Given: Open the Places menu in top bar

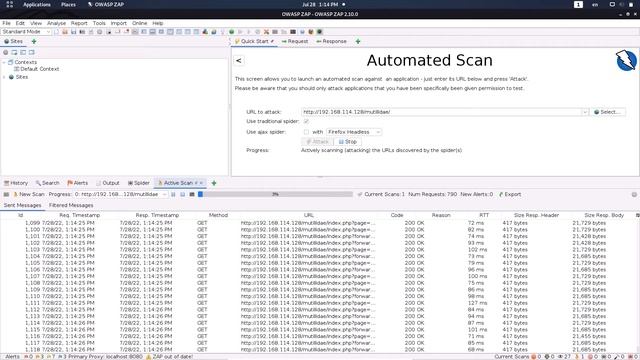Looking at the screenshot, I should (68, 4).
